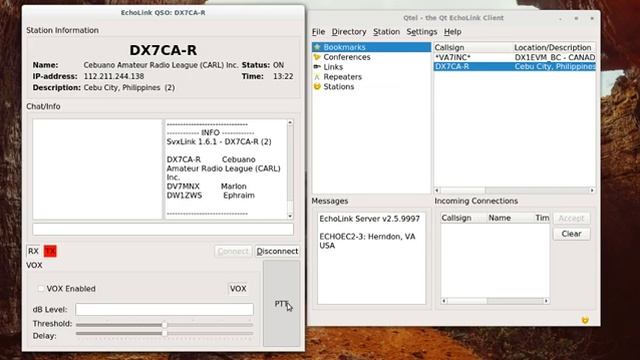The height and width of the screenshot is (360, 640).
Task: Click the dB Level meter bar
Action: pos(164,309)
